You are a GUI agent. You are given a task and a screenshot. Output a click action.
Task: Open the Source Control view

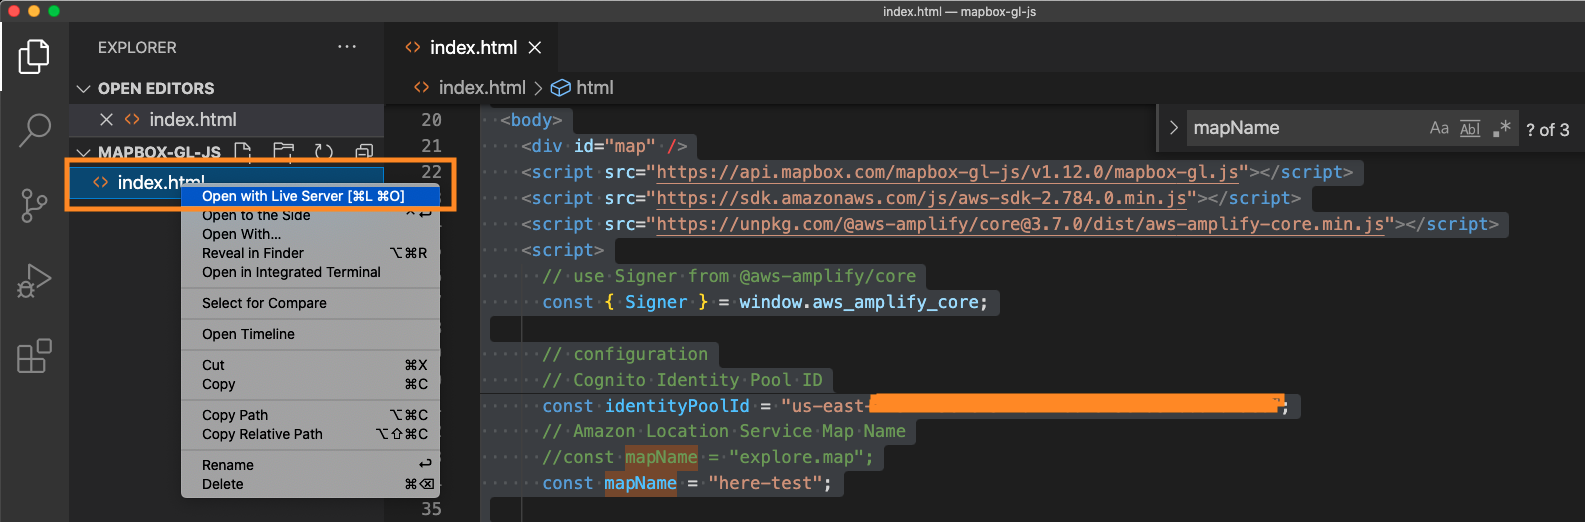tap(34, 205)
